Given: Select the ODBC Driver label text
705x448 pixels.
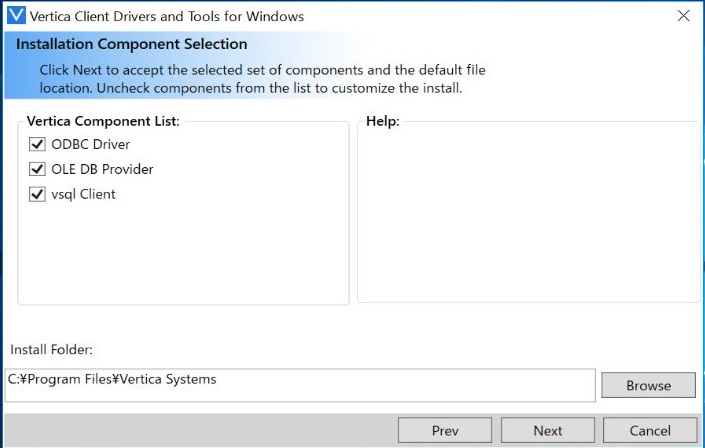Looking at the screenshot, I should [x=90, y=145].
